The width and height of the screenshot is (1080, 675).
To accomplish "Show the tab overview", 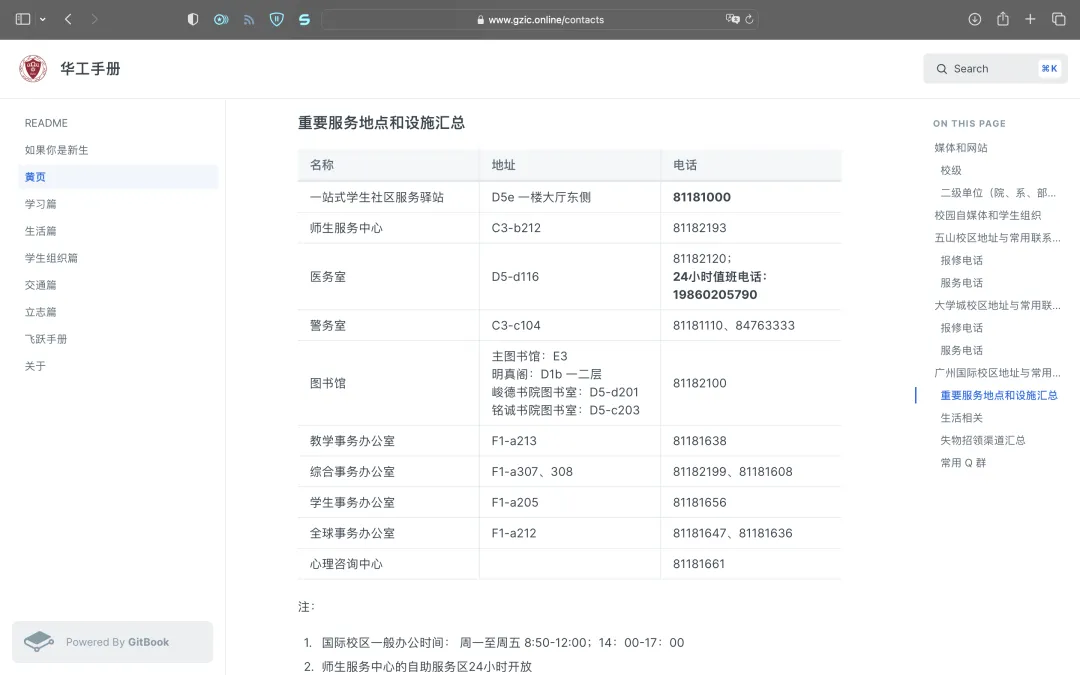I will click(1058, 19).
